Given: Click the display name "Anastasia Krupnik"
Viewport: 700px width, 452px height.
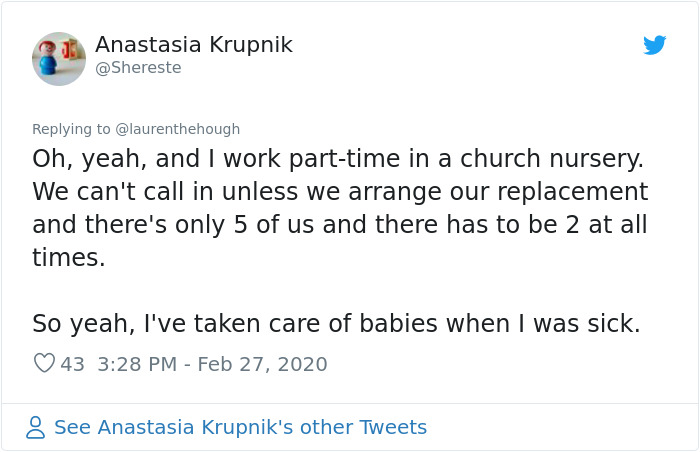Looking at the screenshot, I should (193, 45).
